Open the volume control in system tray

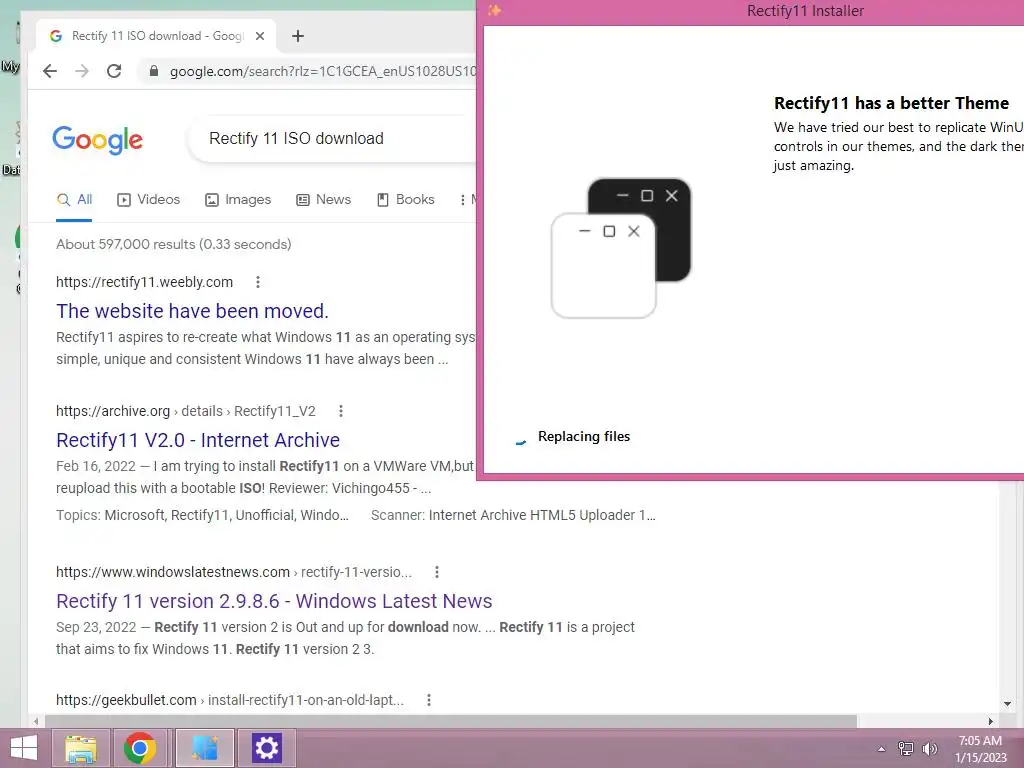pos(930,749)
